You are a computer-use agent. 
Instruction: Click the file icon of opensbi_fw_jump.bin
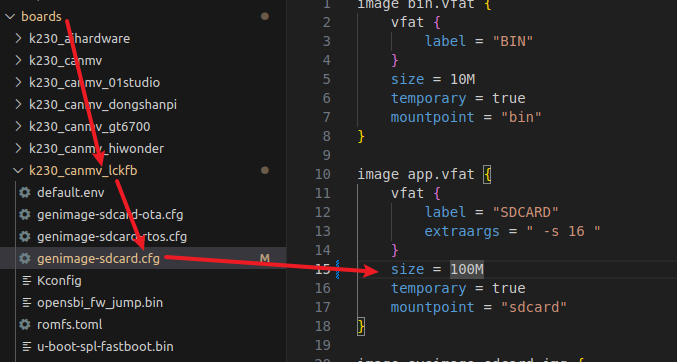pyautogui.click(x=27, y=303)
